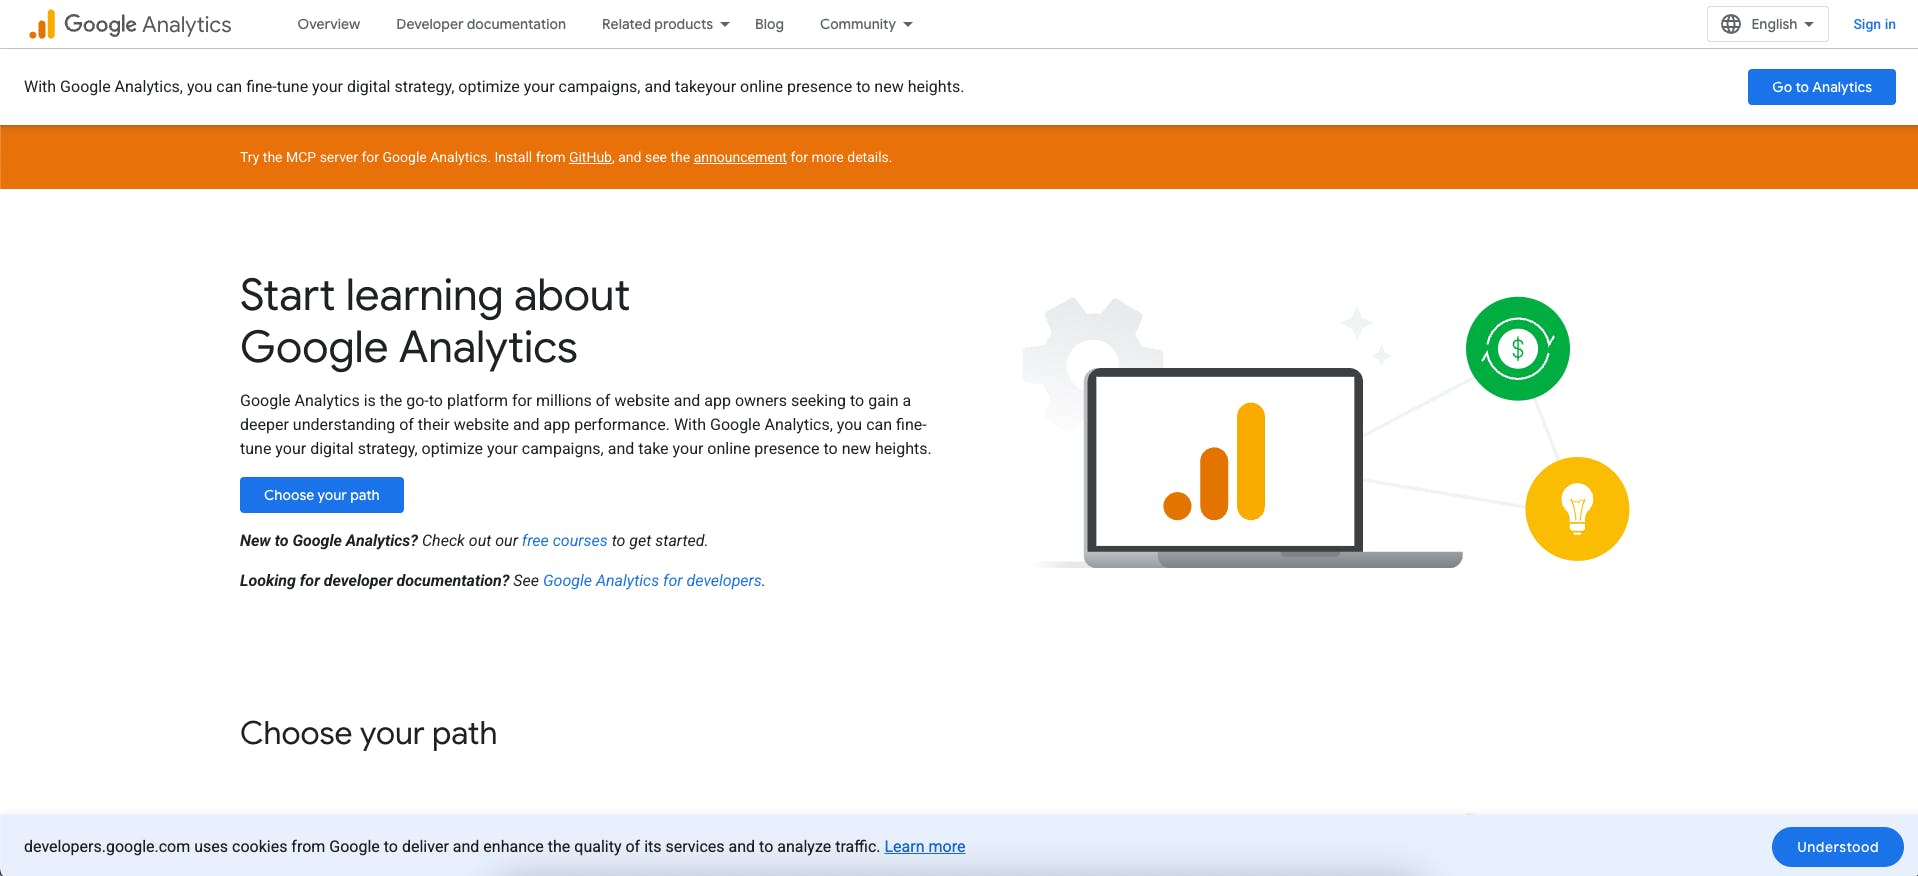Expand the Community dropdown menu

click(x=866, y=24)
